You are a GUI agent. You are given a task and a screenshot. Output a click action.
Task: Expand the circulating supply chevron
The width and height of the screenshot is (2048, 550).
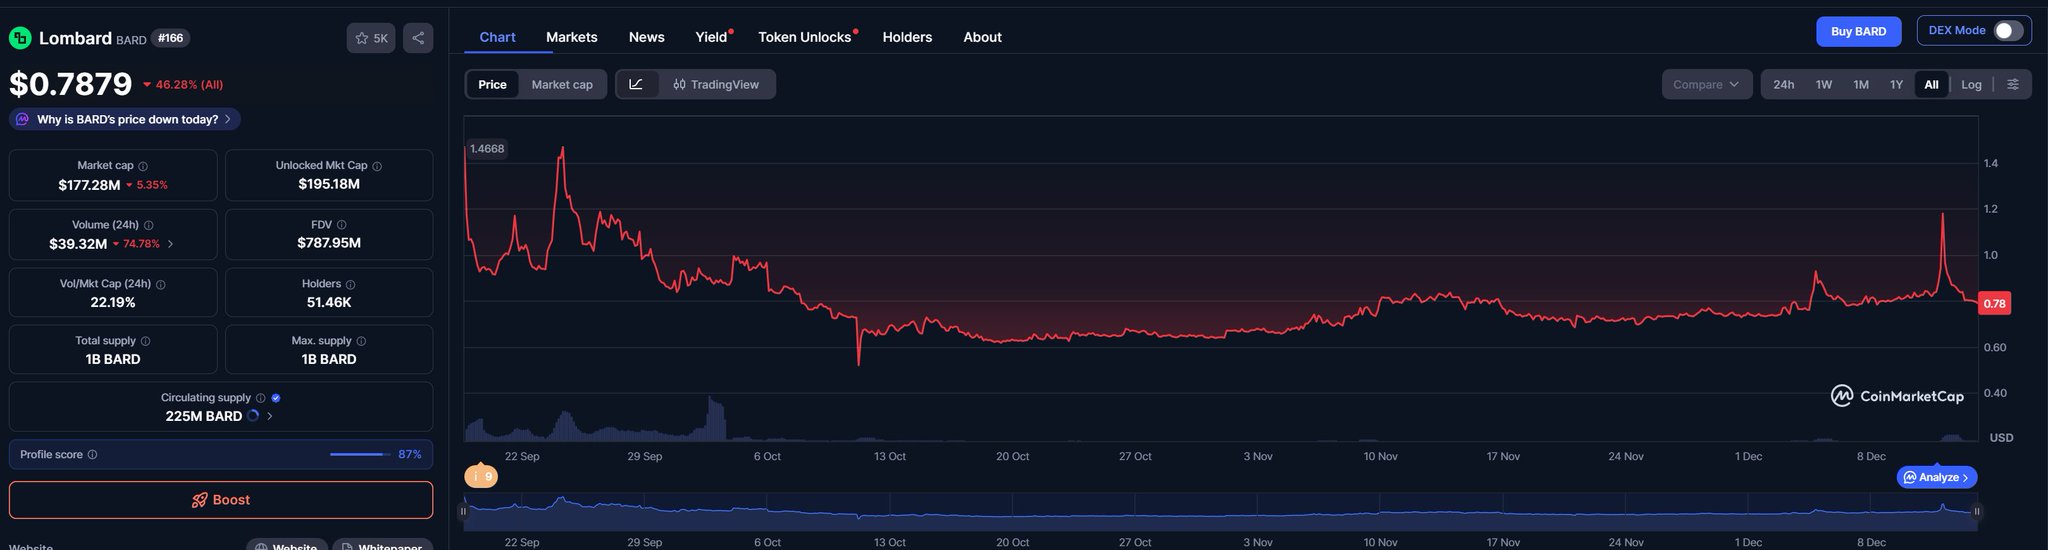[270, 416]
